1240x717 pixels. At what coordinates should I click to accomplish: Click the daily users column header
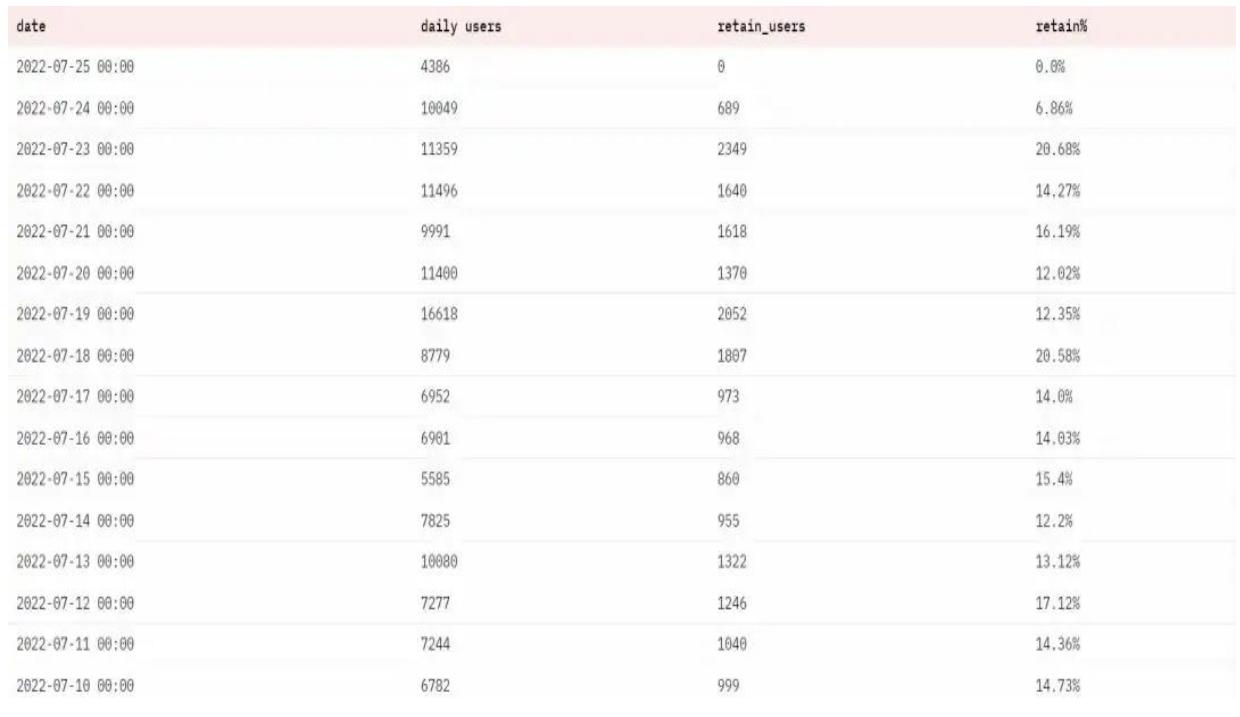tap(461, 23)
